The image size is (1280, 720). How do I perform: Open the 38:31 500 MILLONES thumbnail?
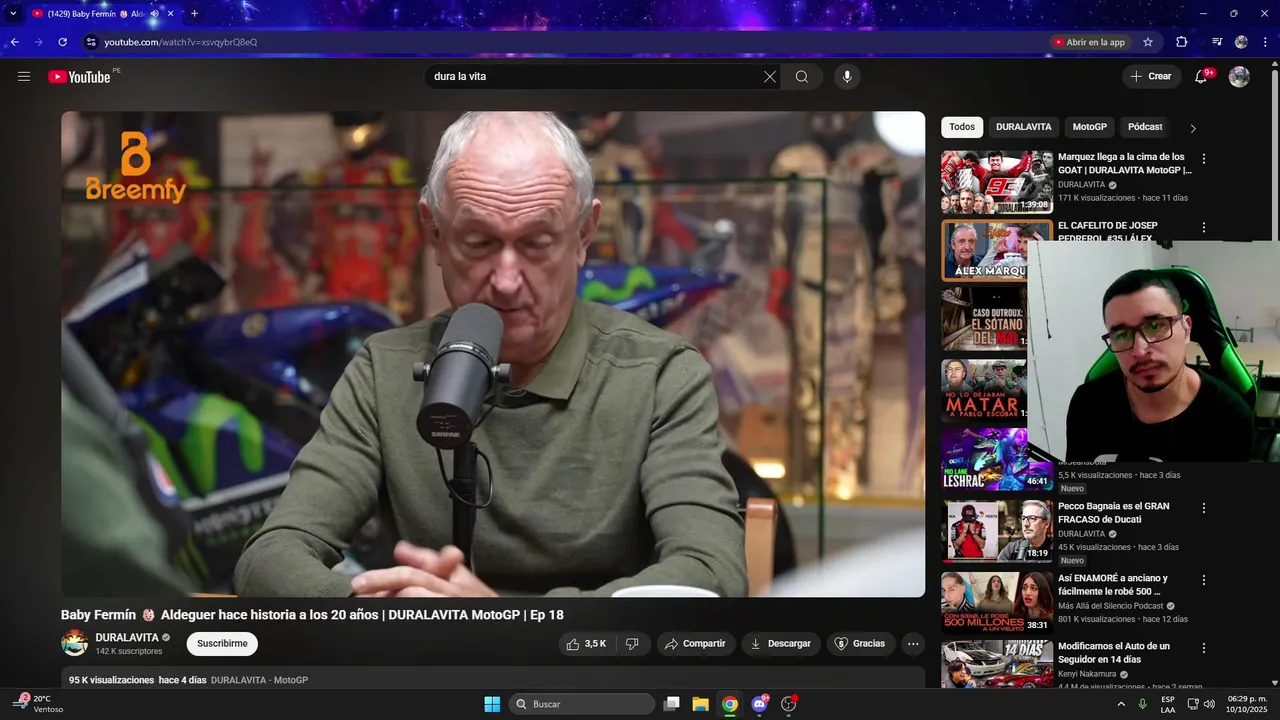pos(997,603)
